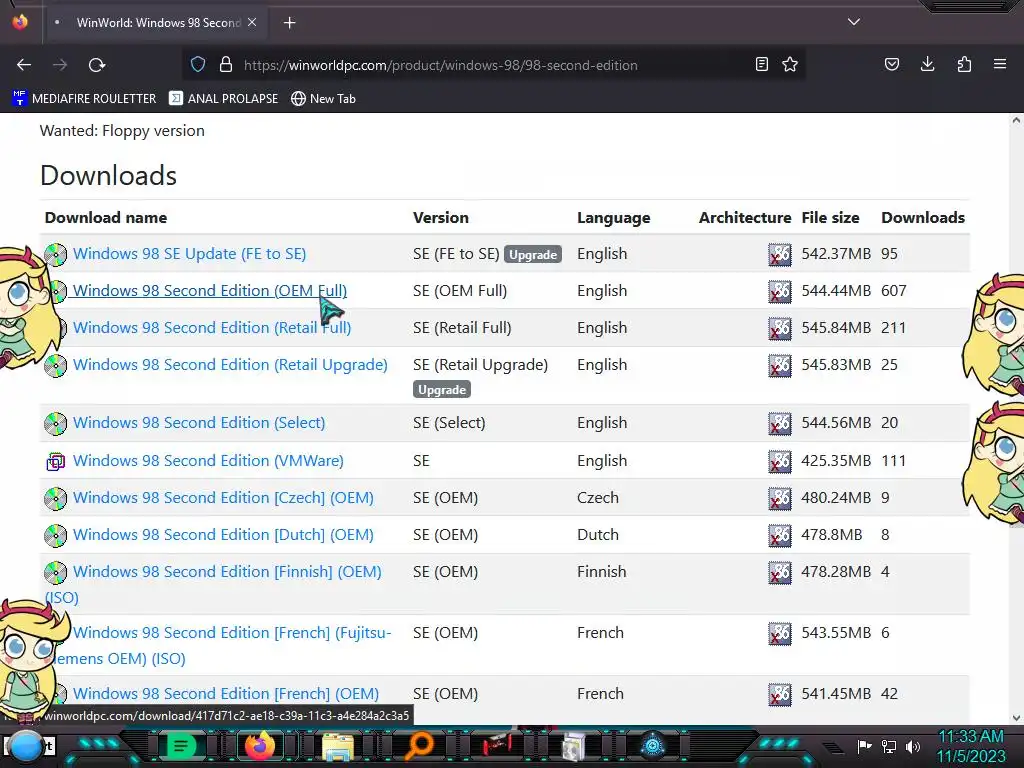Open Windows 98 Second Edition (Retail Full) link

[212, 327]
